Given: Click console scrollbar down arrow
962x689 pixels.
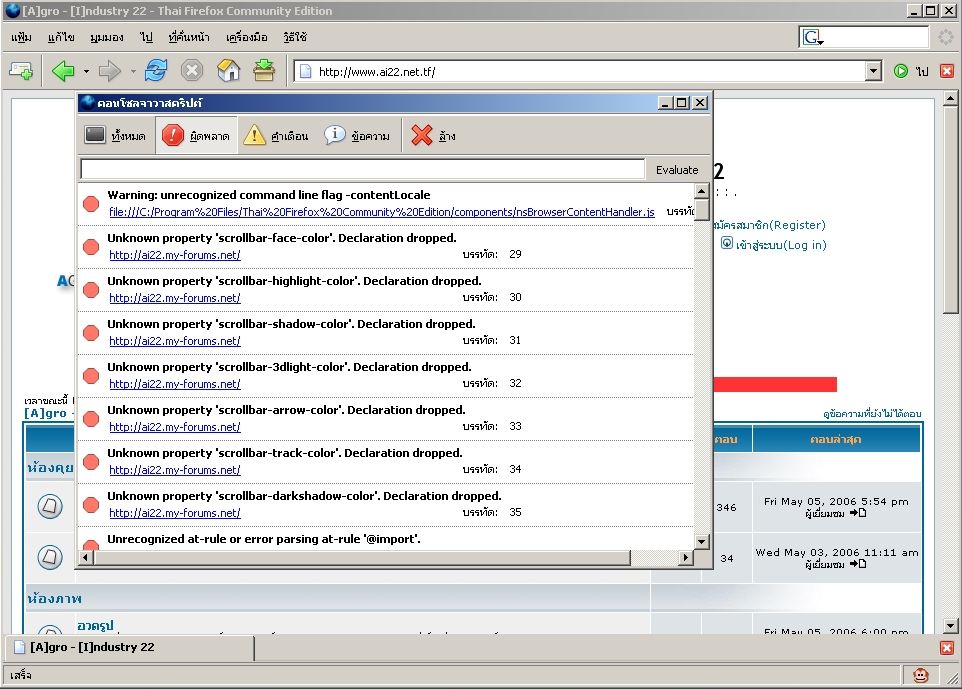Looking at the screenshot, I should click(702, 541).
